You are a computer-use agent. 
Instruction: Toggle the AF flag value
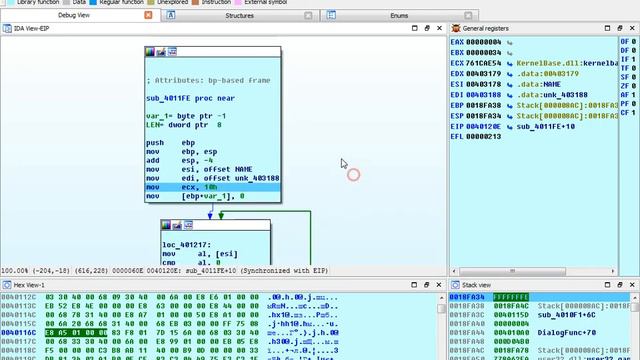[633, 95]
